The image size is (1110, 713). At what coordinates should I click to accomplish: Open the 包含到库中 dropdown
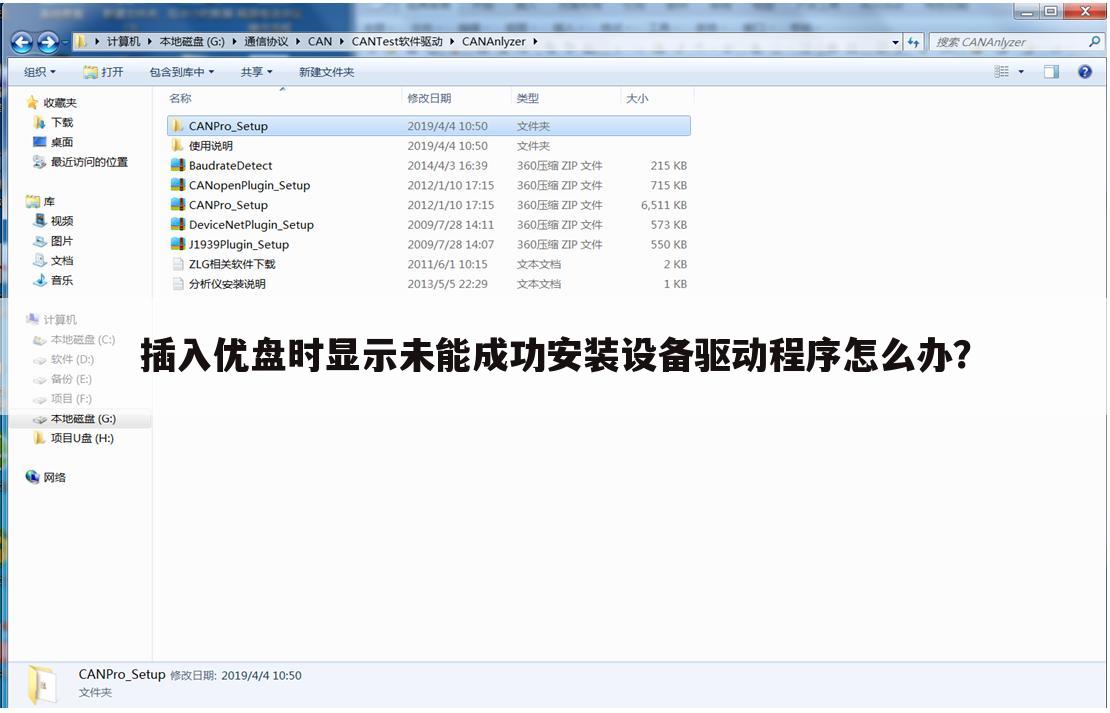181,72
